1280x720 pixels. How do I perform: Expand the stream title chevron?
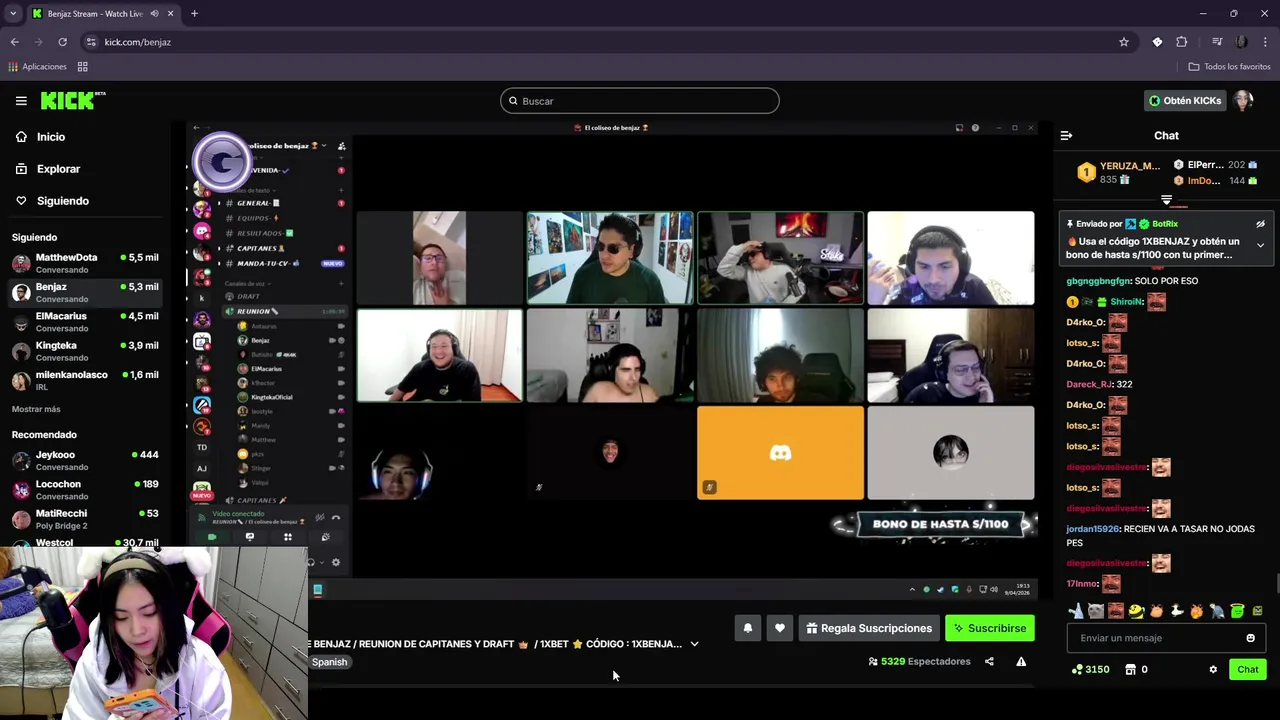[694, 644]
